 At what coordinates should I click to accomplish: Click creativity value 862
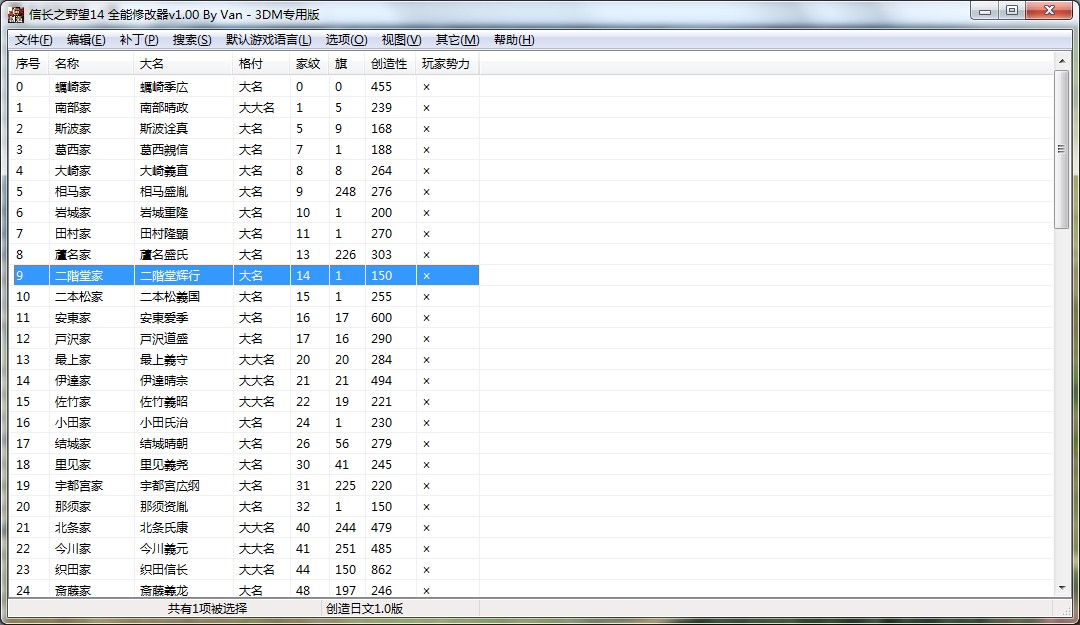[x=381, y=570]
